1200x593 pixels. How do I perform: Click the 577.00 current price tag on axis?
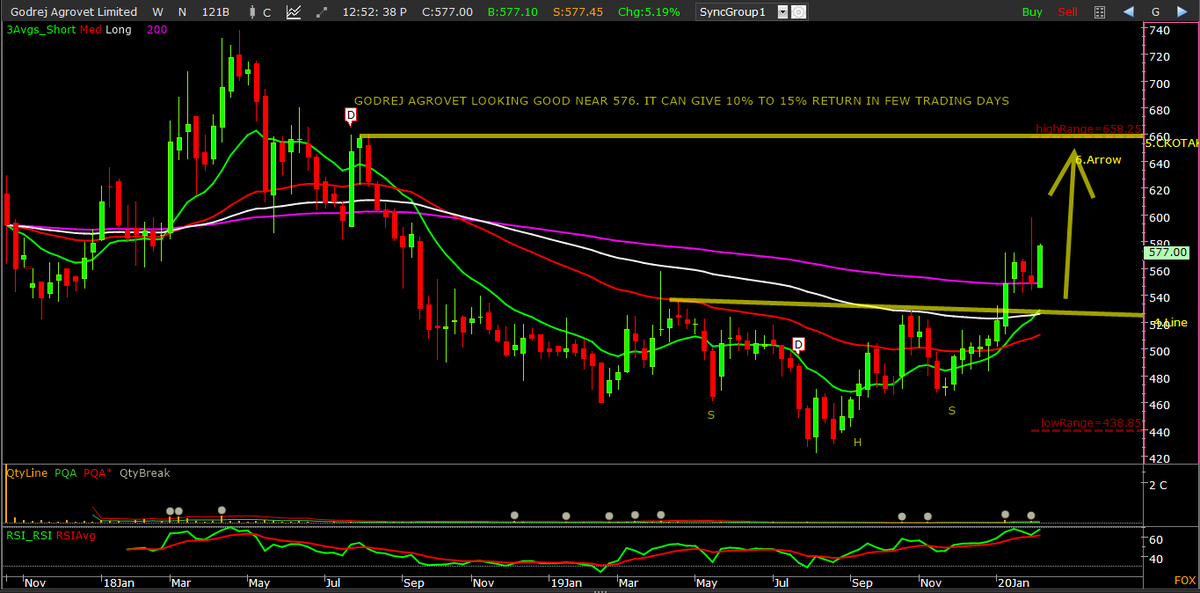click(1169, 253)
